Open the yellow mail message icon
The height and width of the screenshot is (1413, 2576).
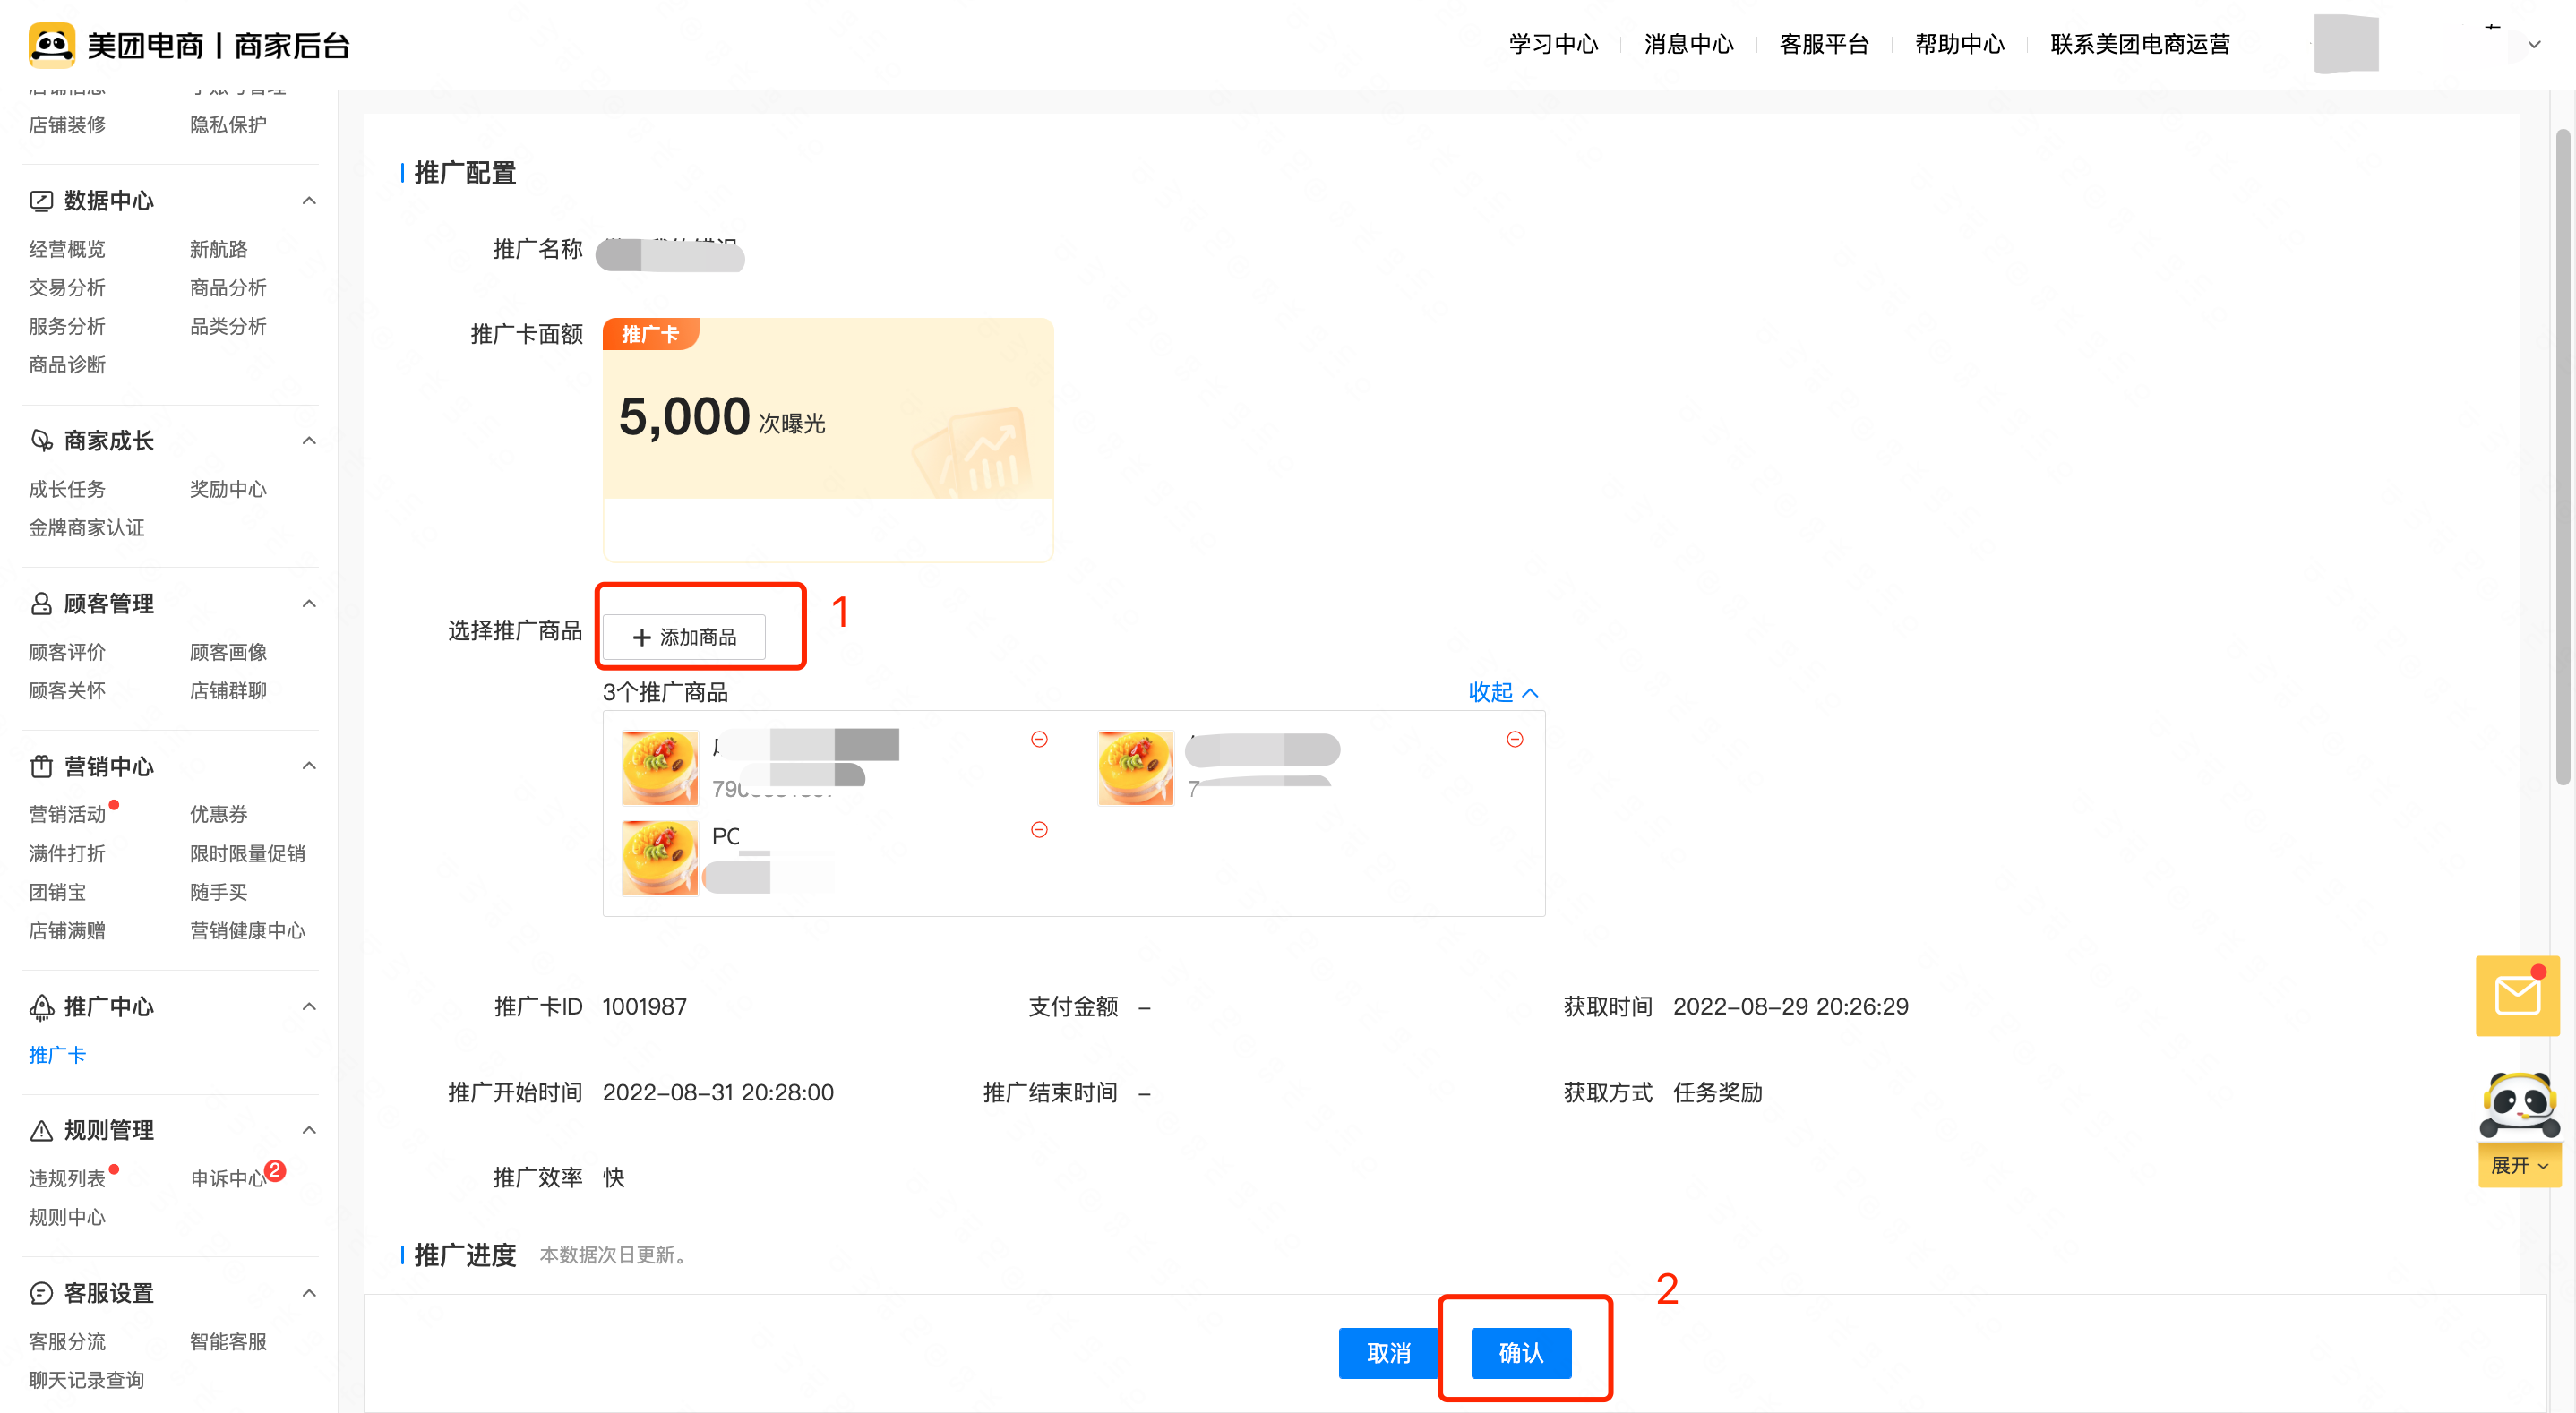click(2516, 996)
